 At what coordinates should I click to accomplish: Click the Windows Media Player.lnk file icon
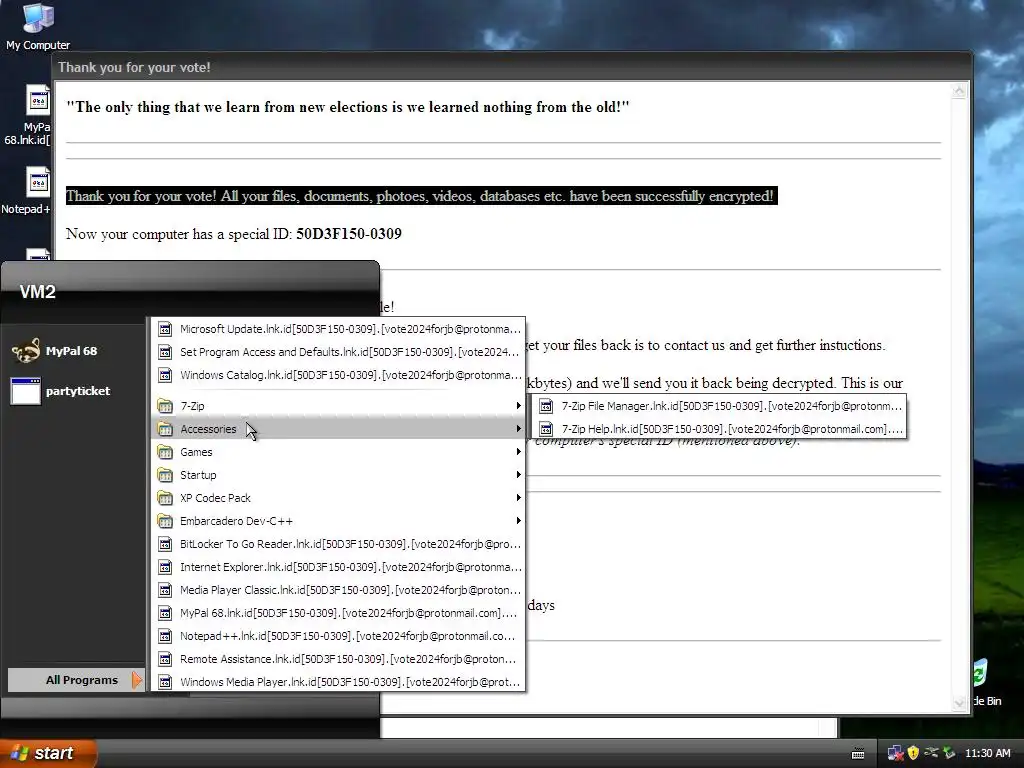(x=165, y=682)
